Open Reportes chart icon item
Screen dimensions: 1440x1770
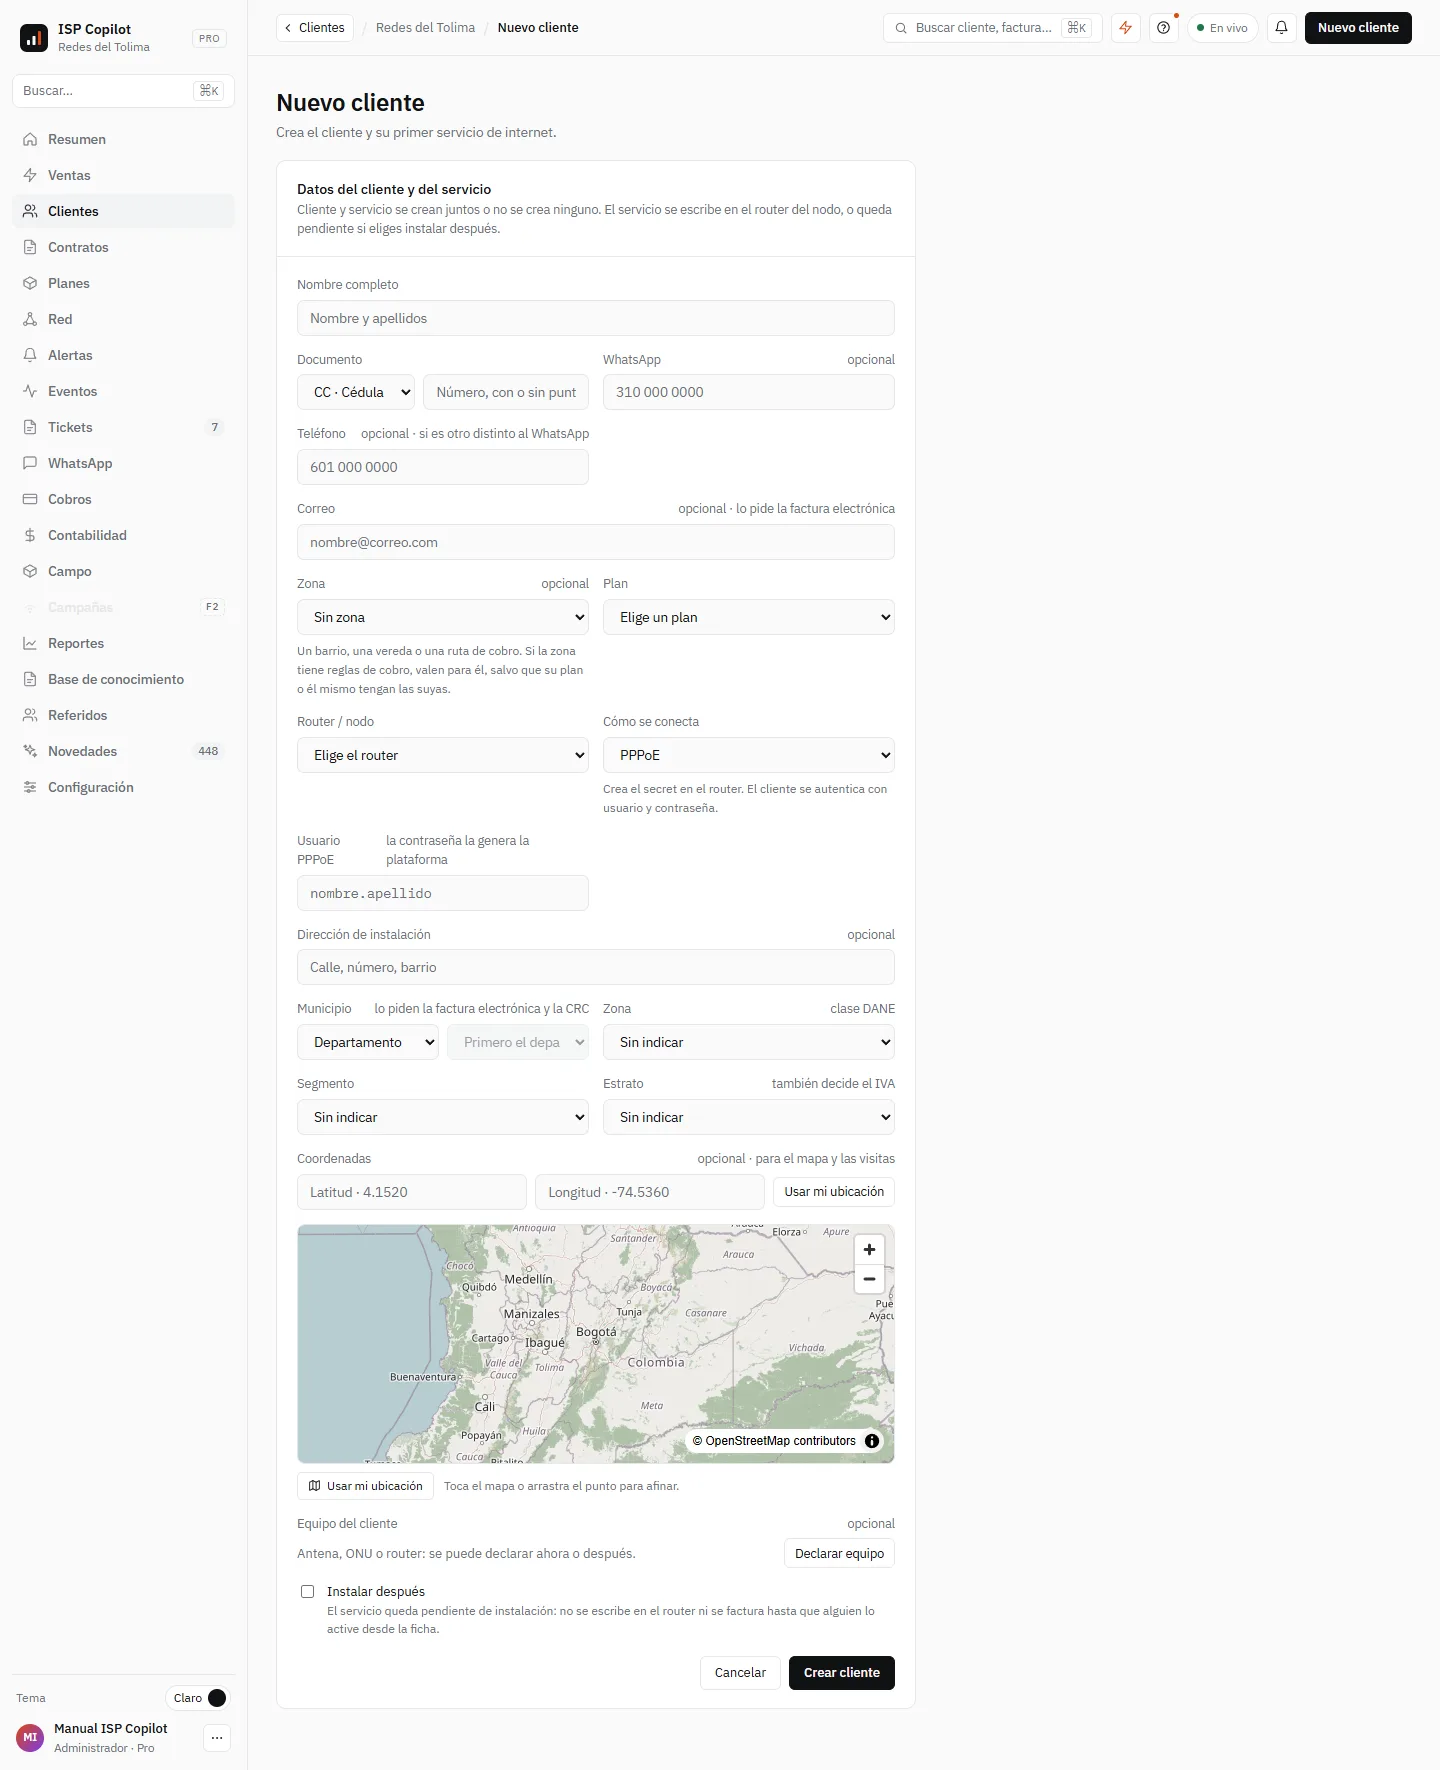click(123, 643)
